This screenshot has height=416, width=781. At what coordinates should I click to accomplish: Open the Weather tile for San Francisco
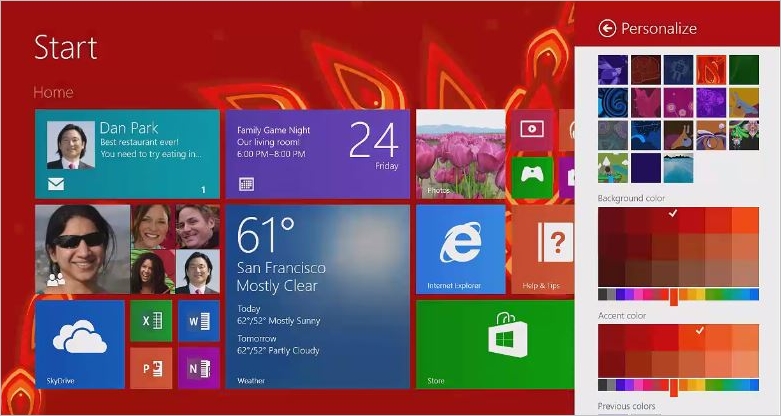pyautogui.click(x=318, y=297)
